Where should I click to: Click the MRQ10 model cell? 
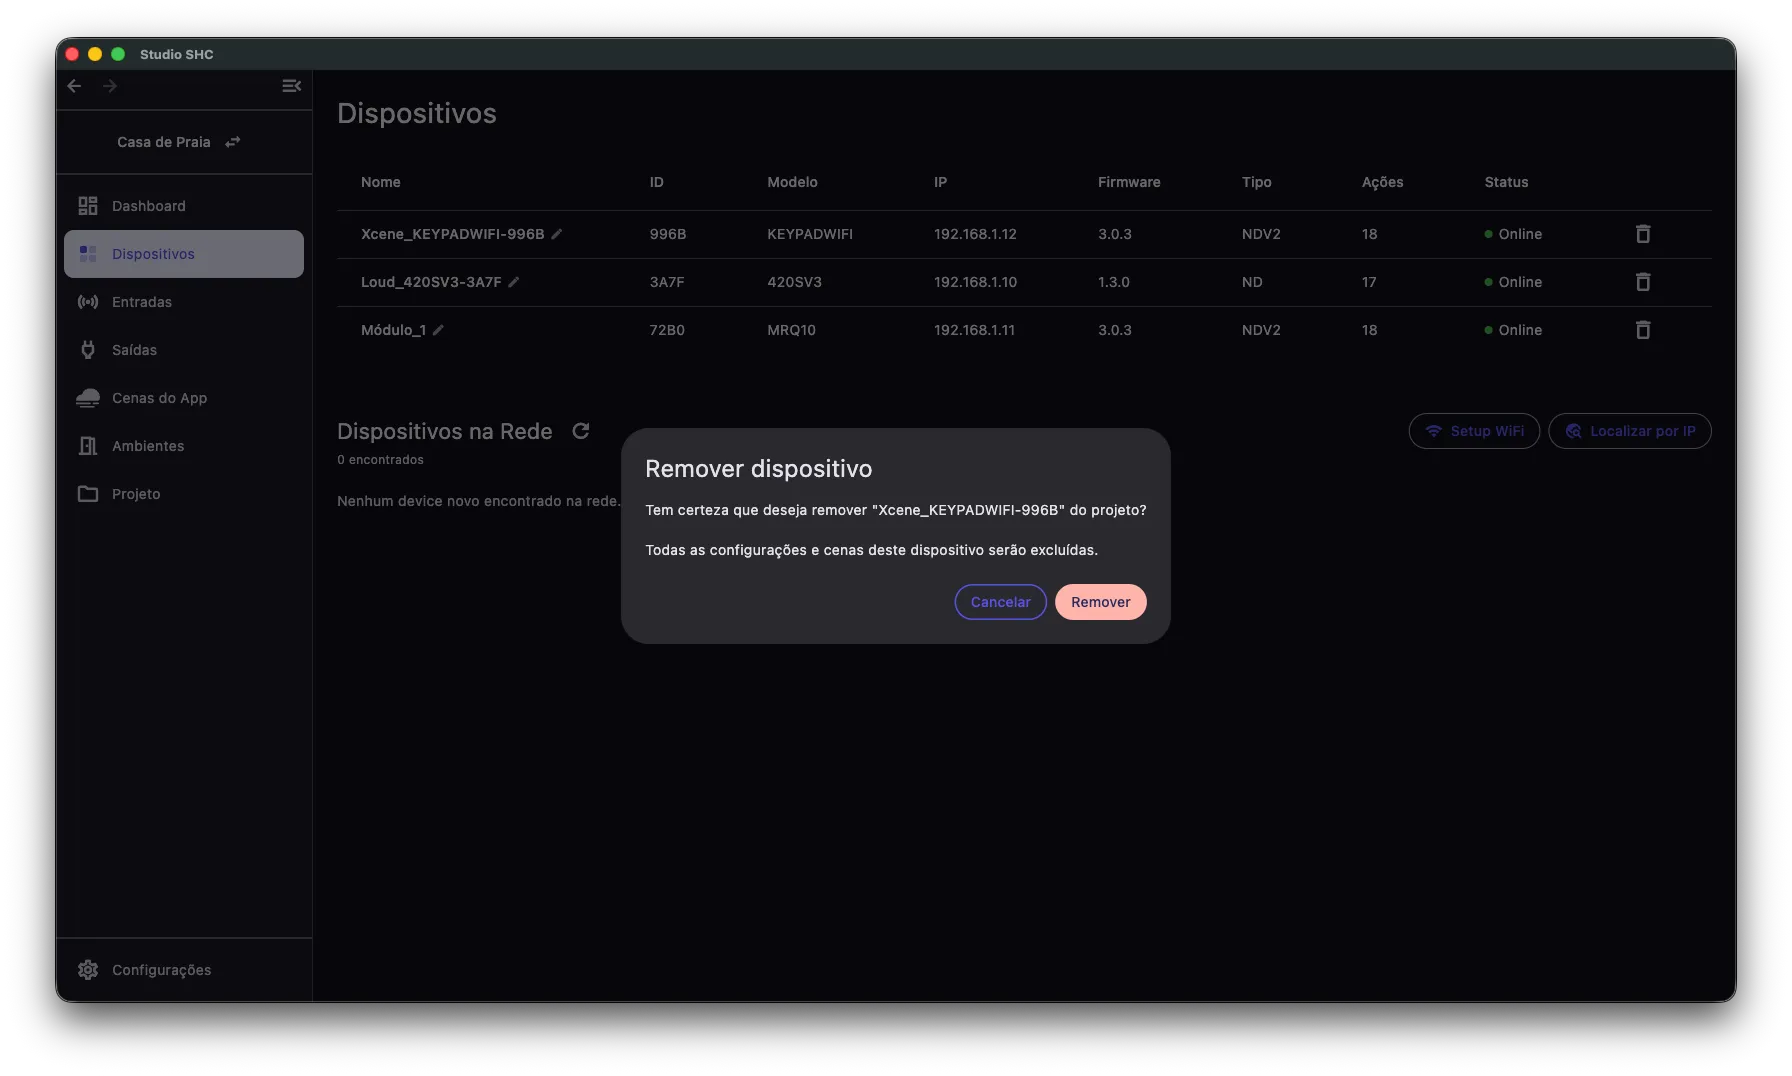pyautogui.click(x=791, y=330)
